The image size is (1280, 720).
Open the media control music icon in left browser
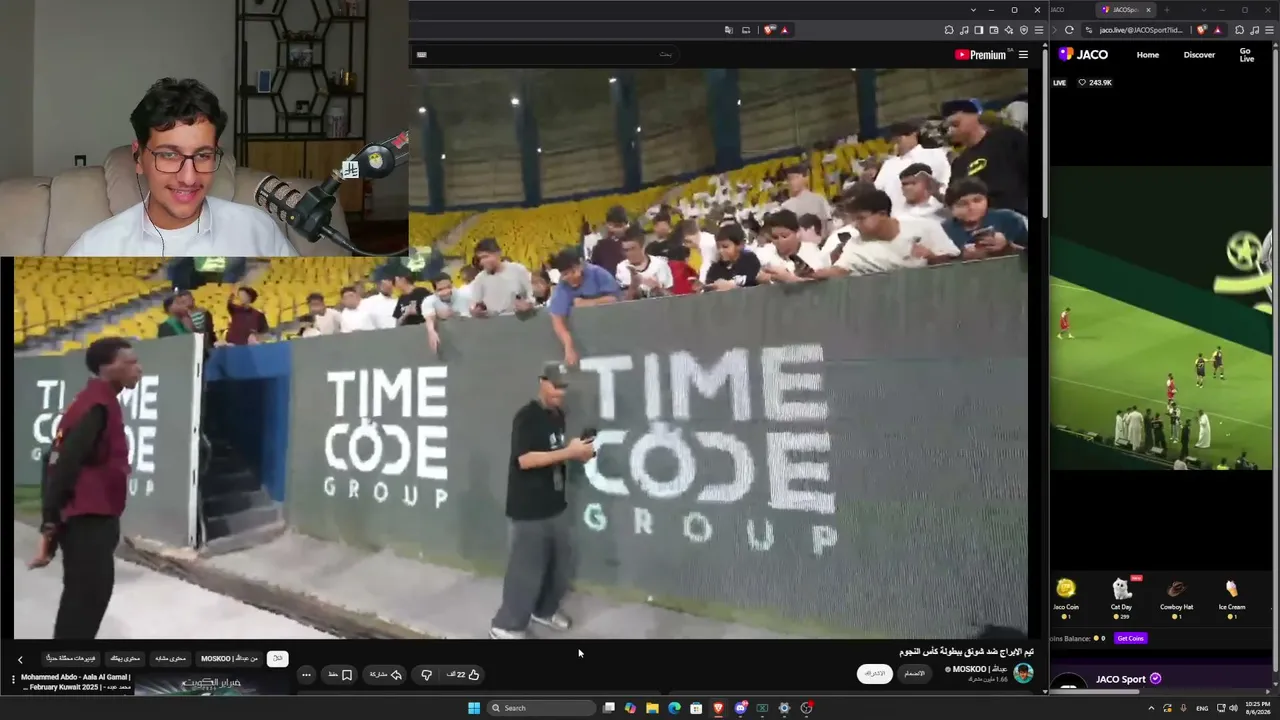[x=963, y=30]
